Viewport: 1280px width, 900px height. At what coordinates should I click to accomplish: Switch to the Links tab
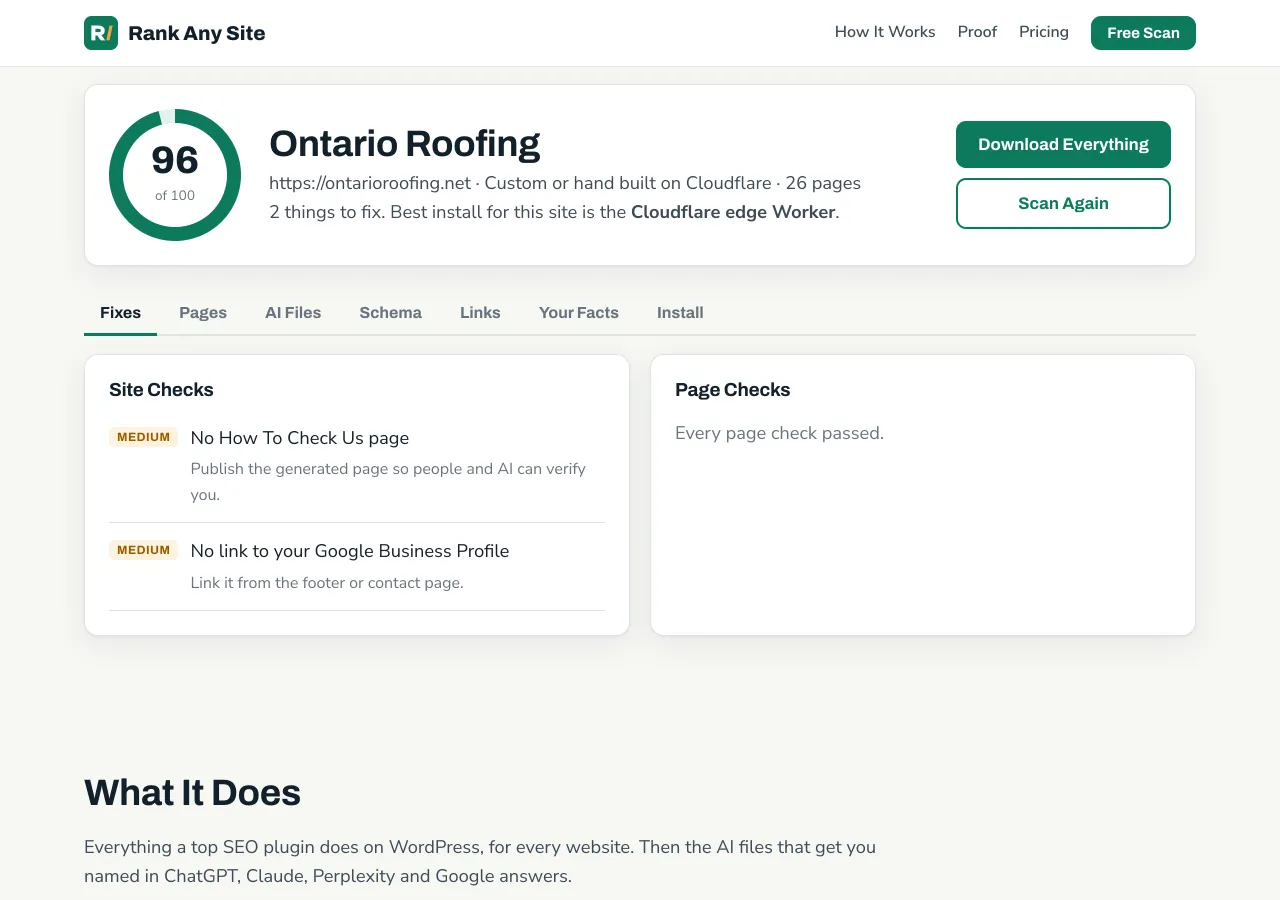[x=480, y=313]
